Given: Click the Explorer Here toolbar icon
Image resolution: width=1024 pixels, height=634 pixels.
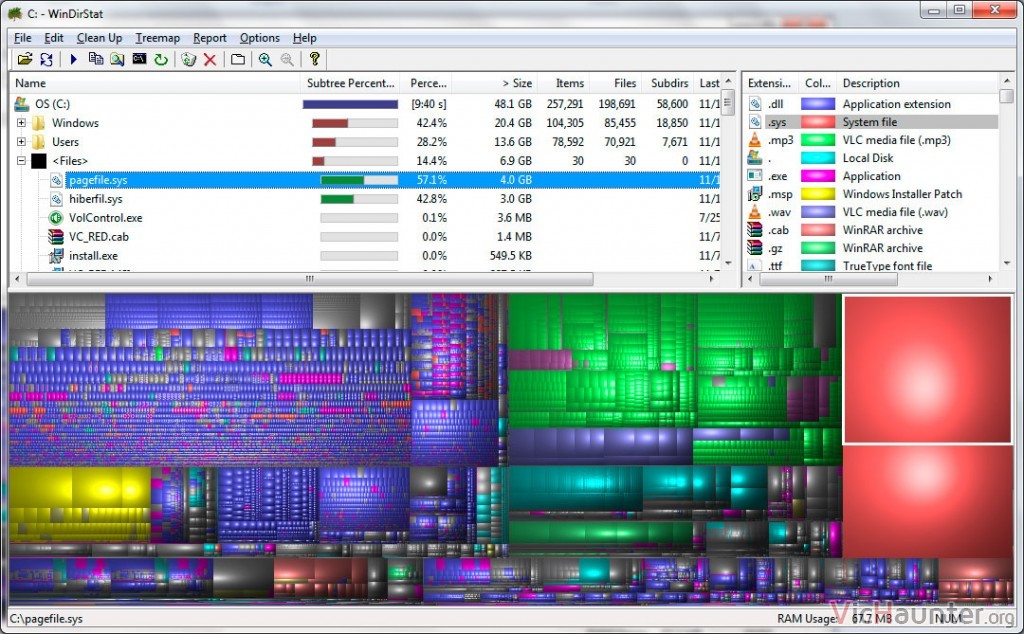Looking at the screenshot, I should tap(117, 59).
